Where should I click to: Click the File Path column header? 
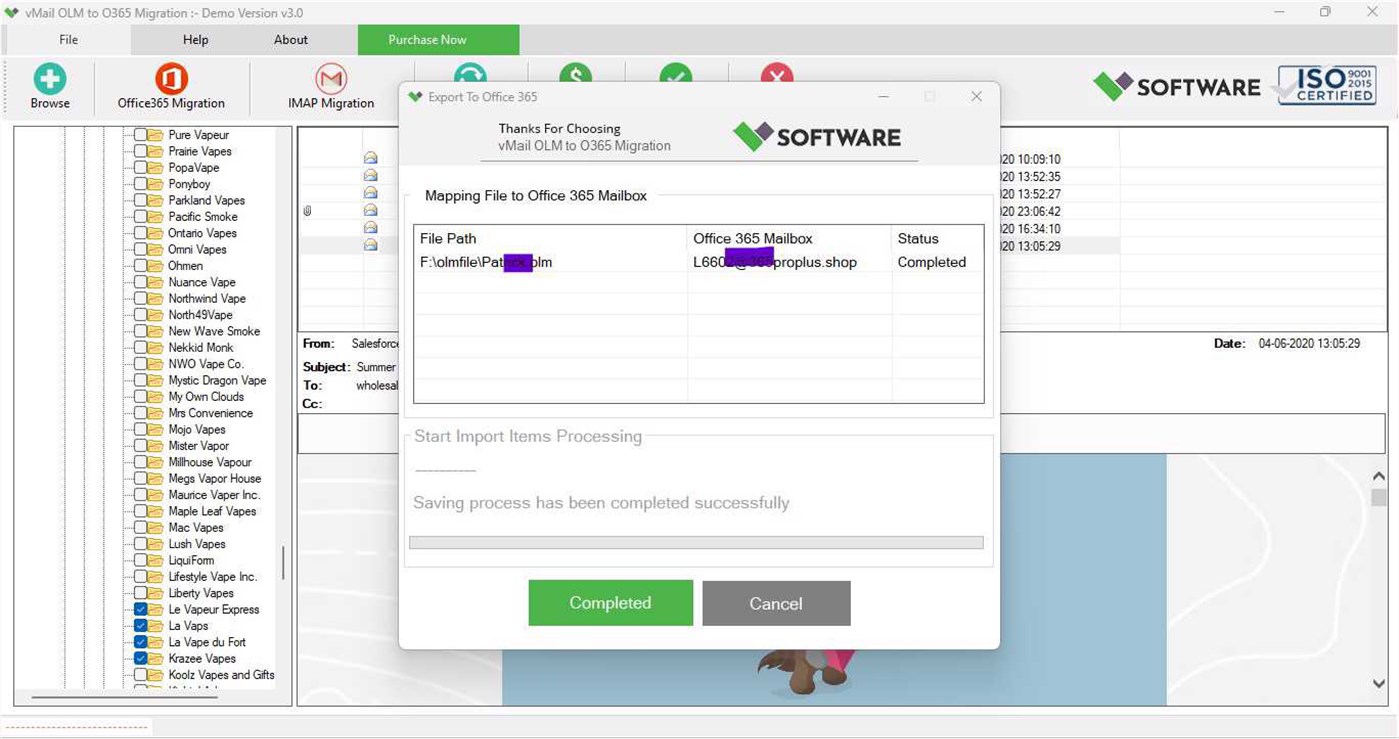coord(551,238)
